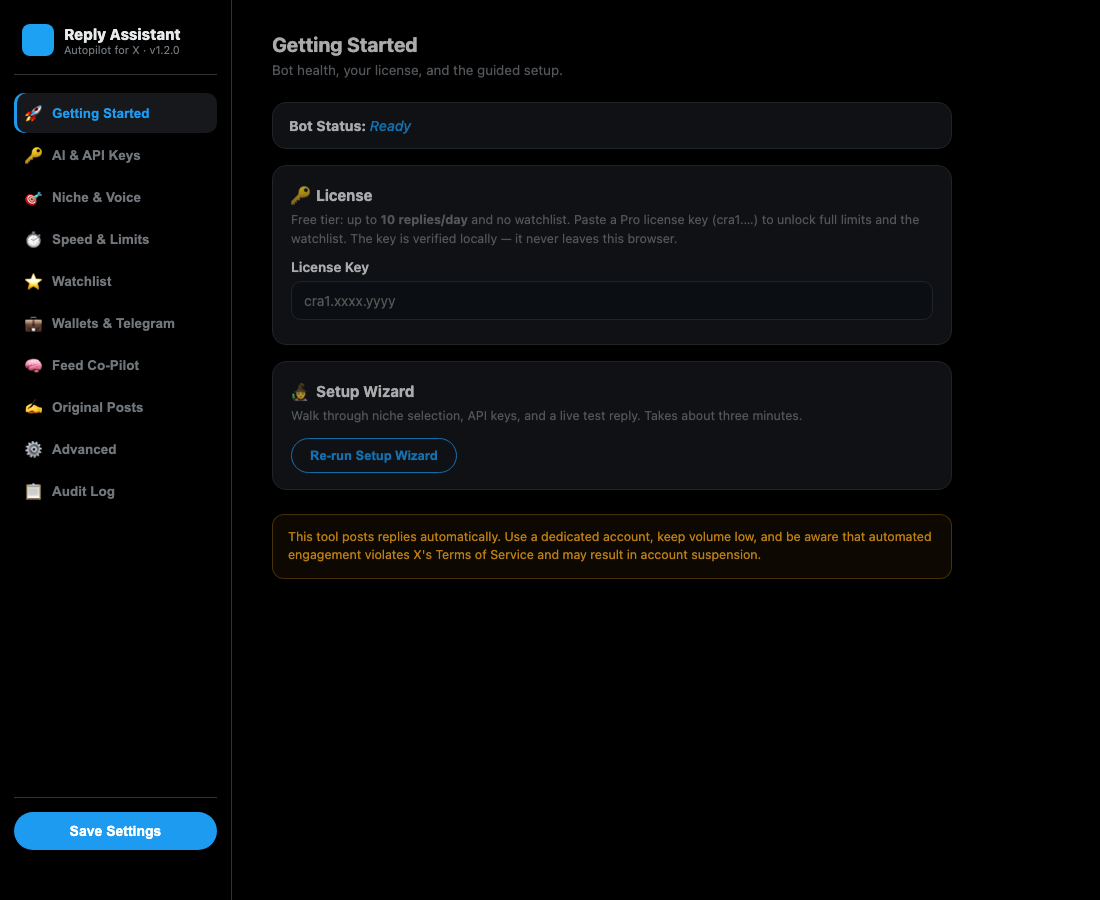Open the Original Posts section
This screenshot has width=1100, height=900.
click(x=116, y=408)
